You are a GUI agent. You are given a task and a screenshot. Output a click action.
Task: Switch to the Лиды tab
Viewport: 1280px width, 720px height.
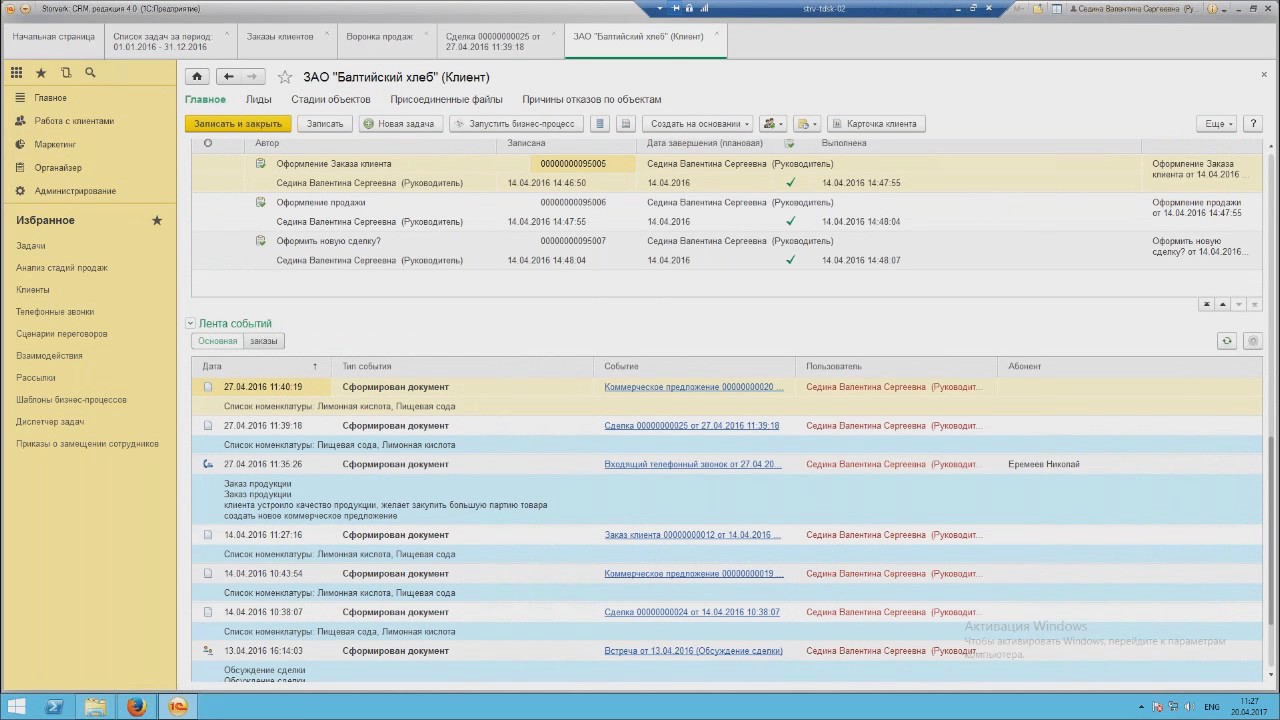click(x=258, y=99)
